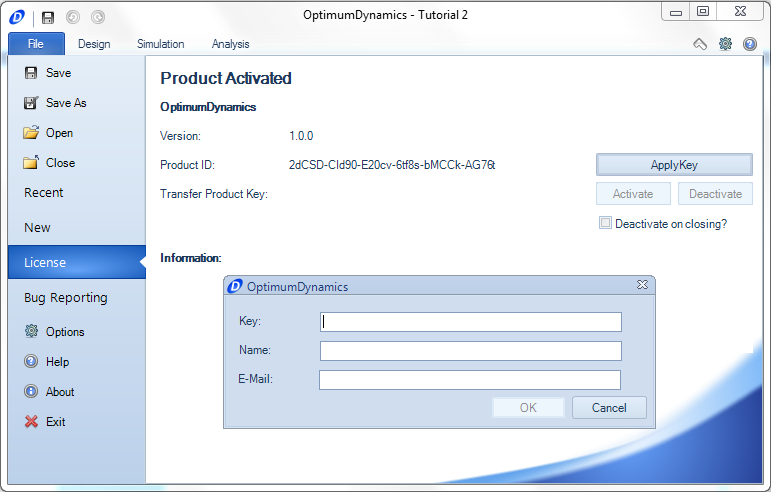Switch to the Simulation tab
The image size is (771, 492).
160,44
